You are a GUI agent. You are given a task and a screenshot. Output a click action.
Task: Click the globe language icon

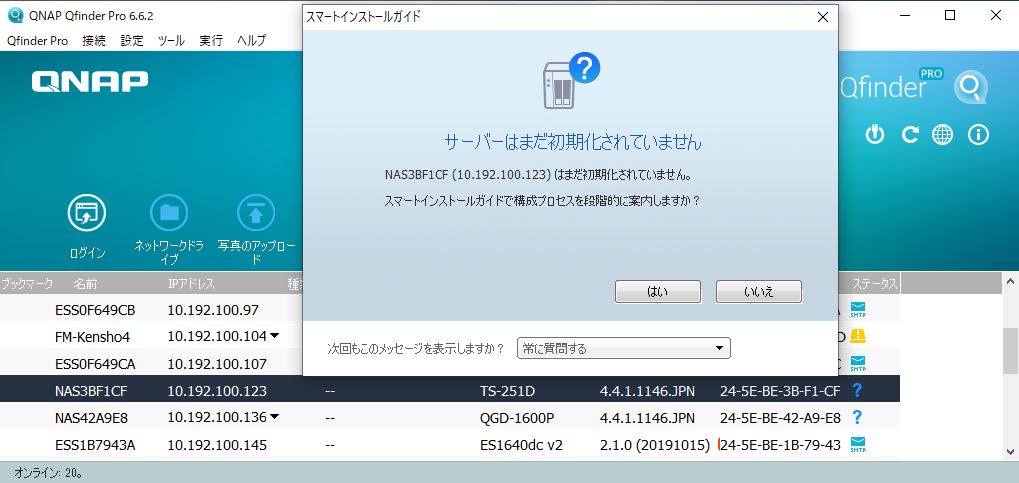click(942, 135)
